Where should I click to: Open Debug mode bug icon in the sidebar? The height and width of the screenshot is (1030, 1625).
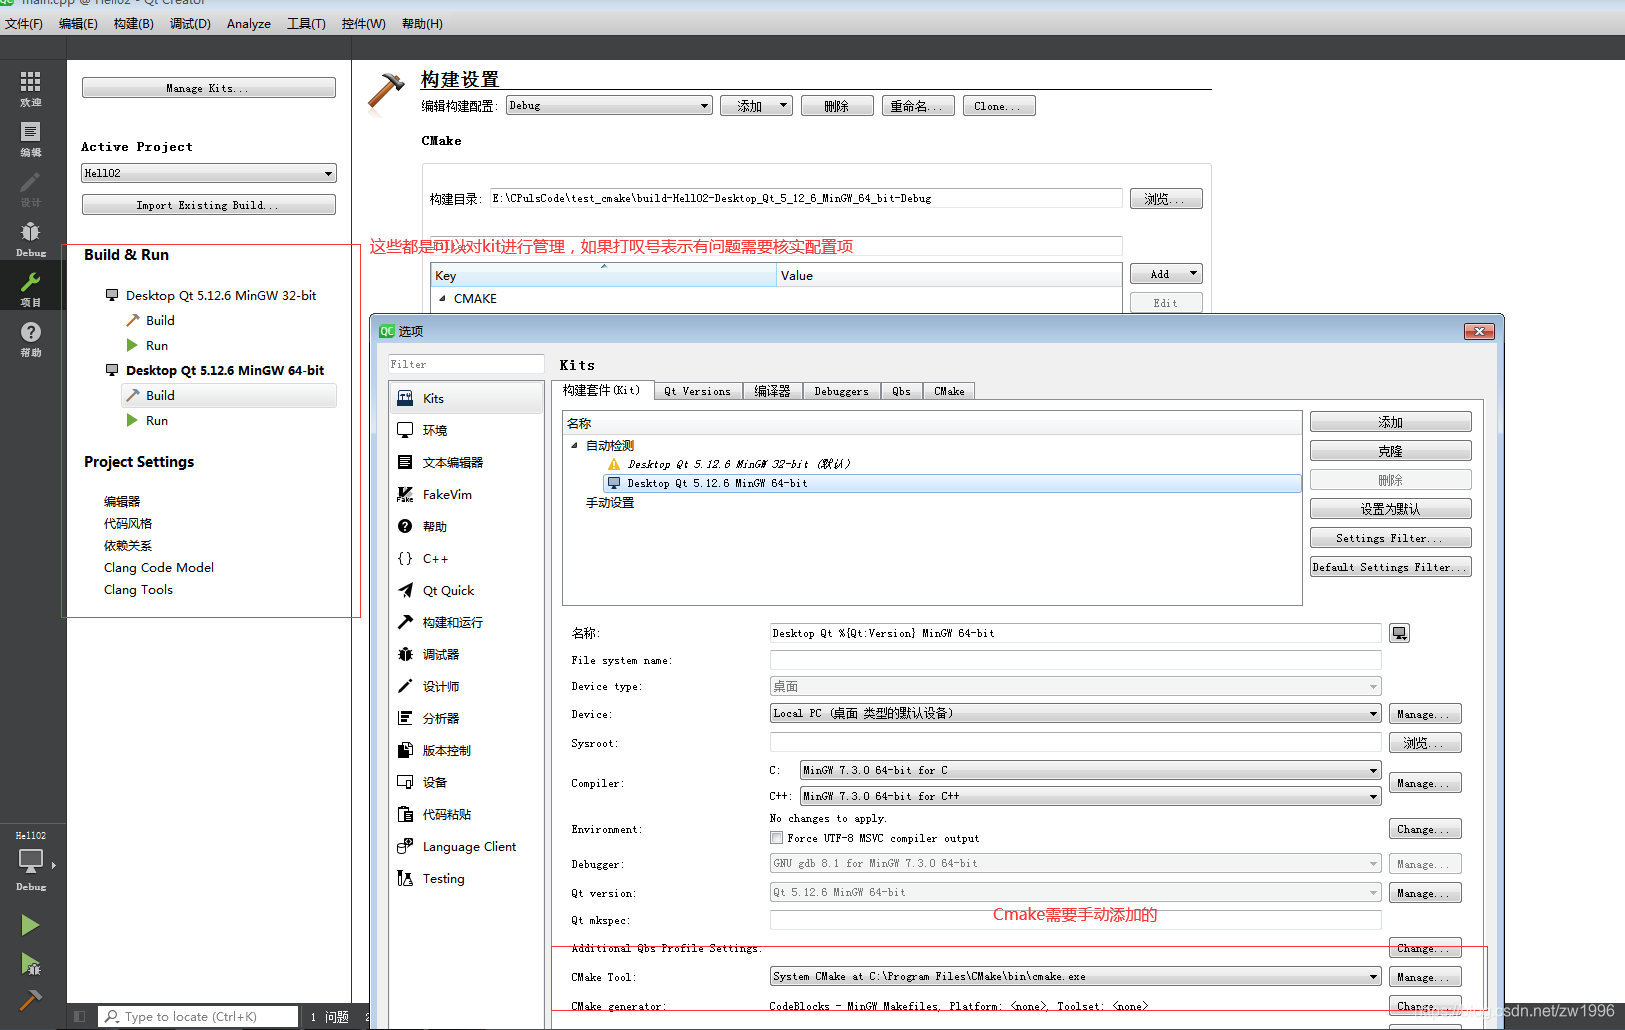(x=31, y=238)
